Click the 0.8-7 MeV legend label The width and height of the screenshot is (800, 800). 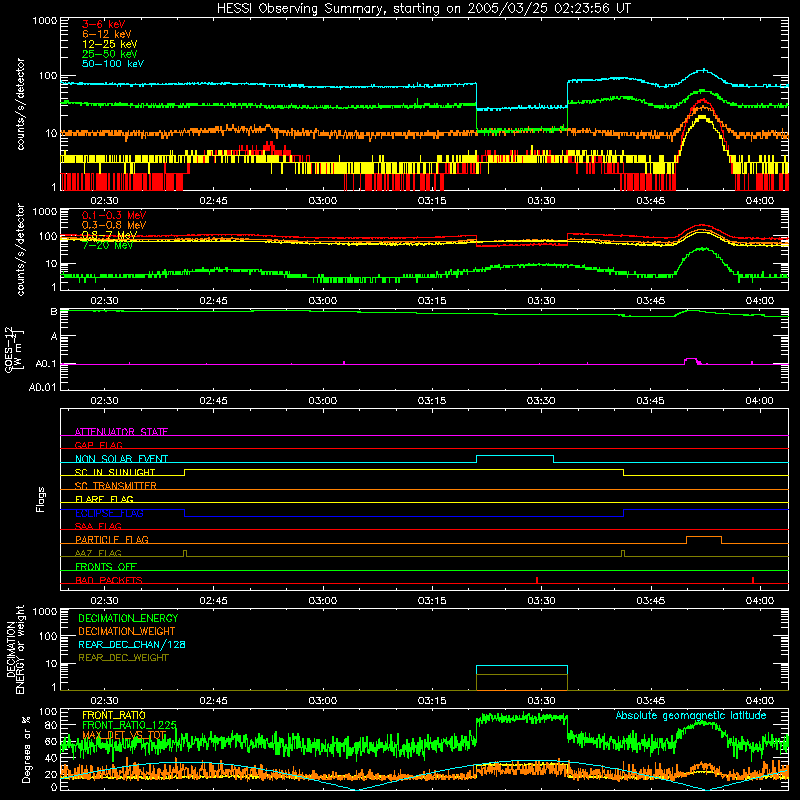pyautogui.click(x=110, y=235)
